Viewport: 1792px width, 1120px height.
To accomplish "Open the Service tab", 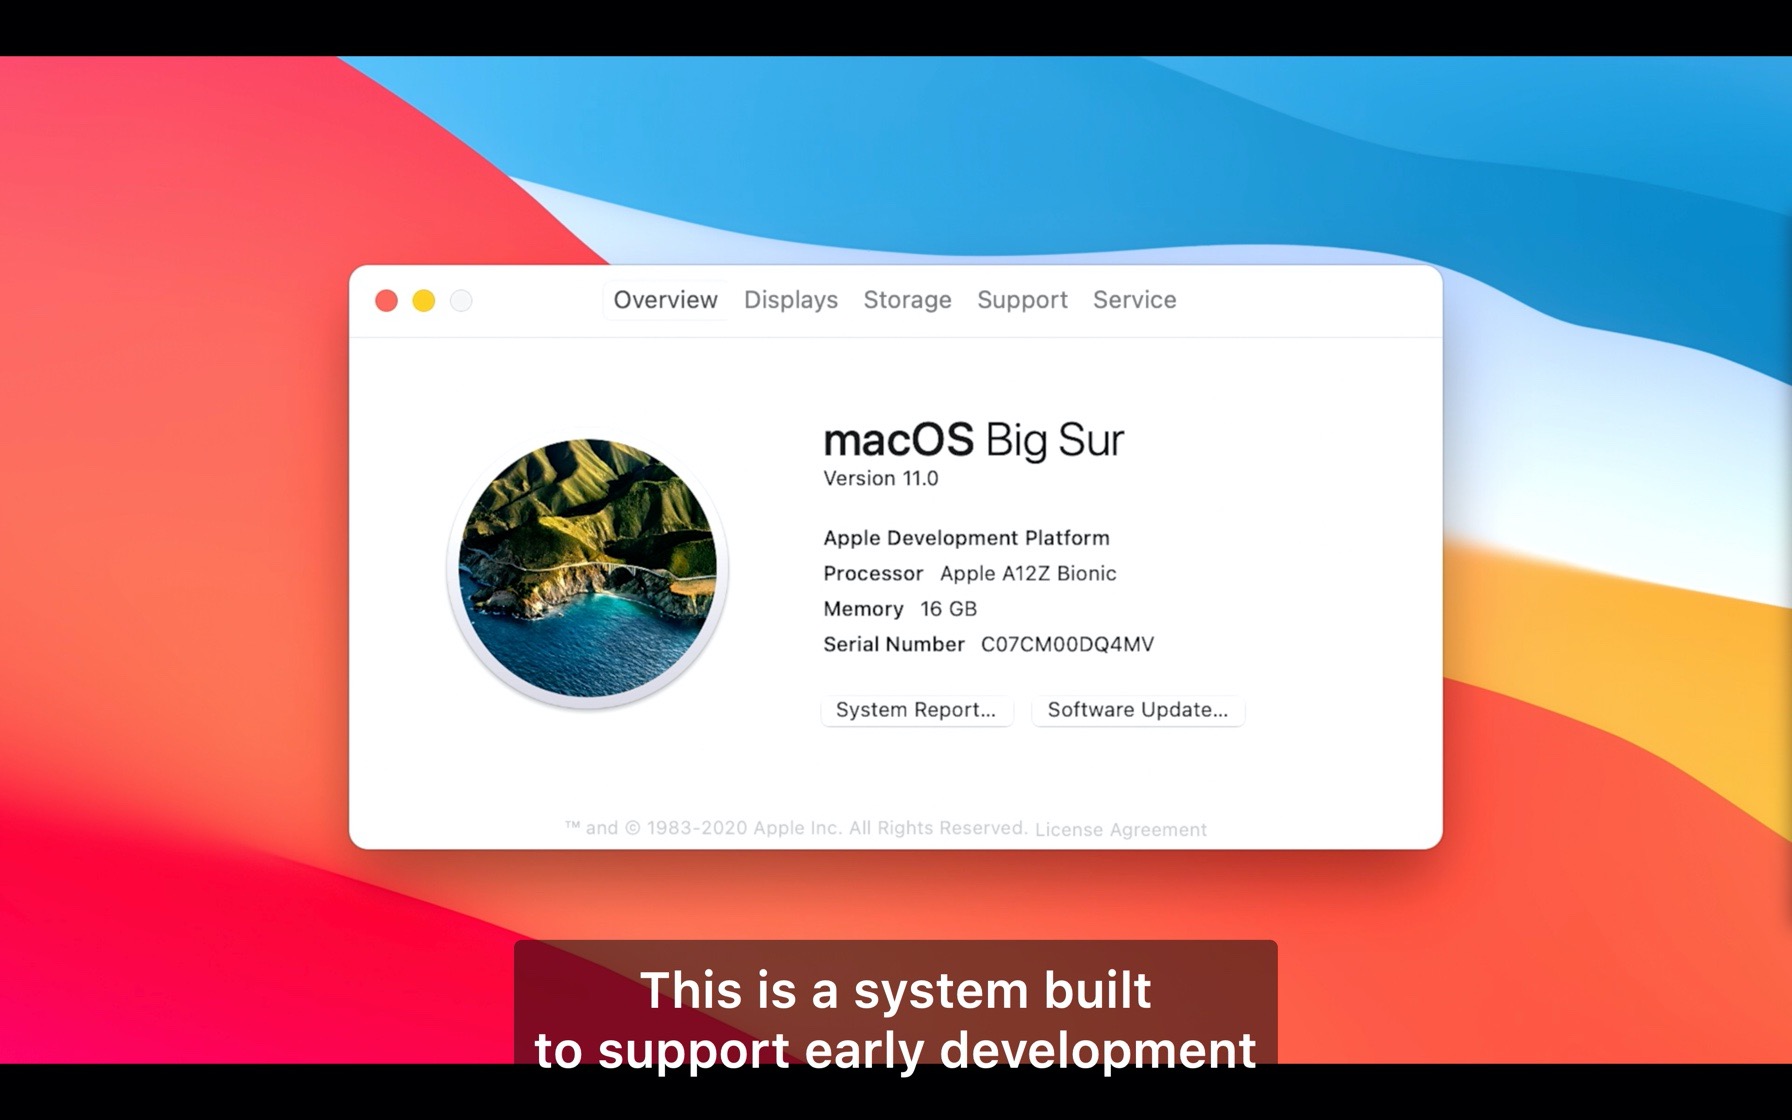I will tap(1134, 300).
